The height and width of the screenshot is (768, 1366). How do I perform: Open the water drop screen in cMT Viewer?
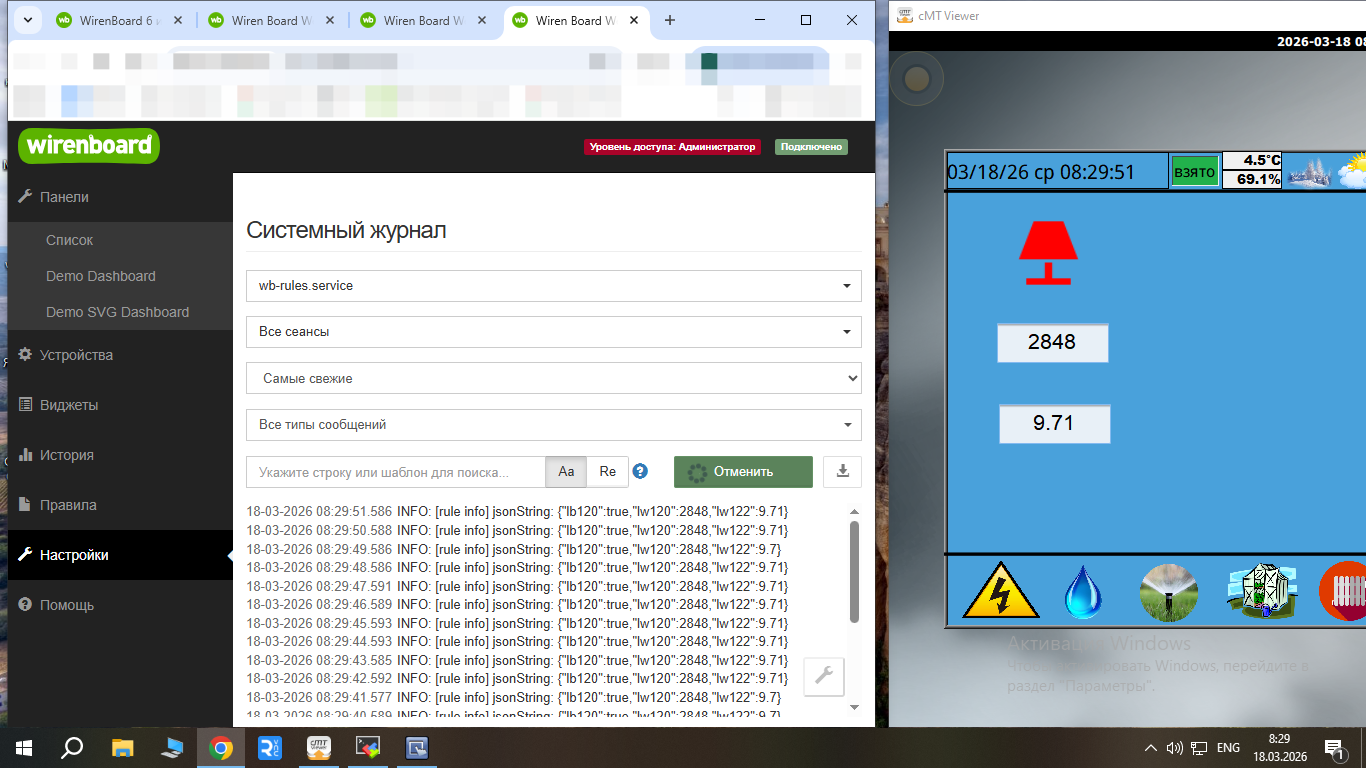(1082, 591)
